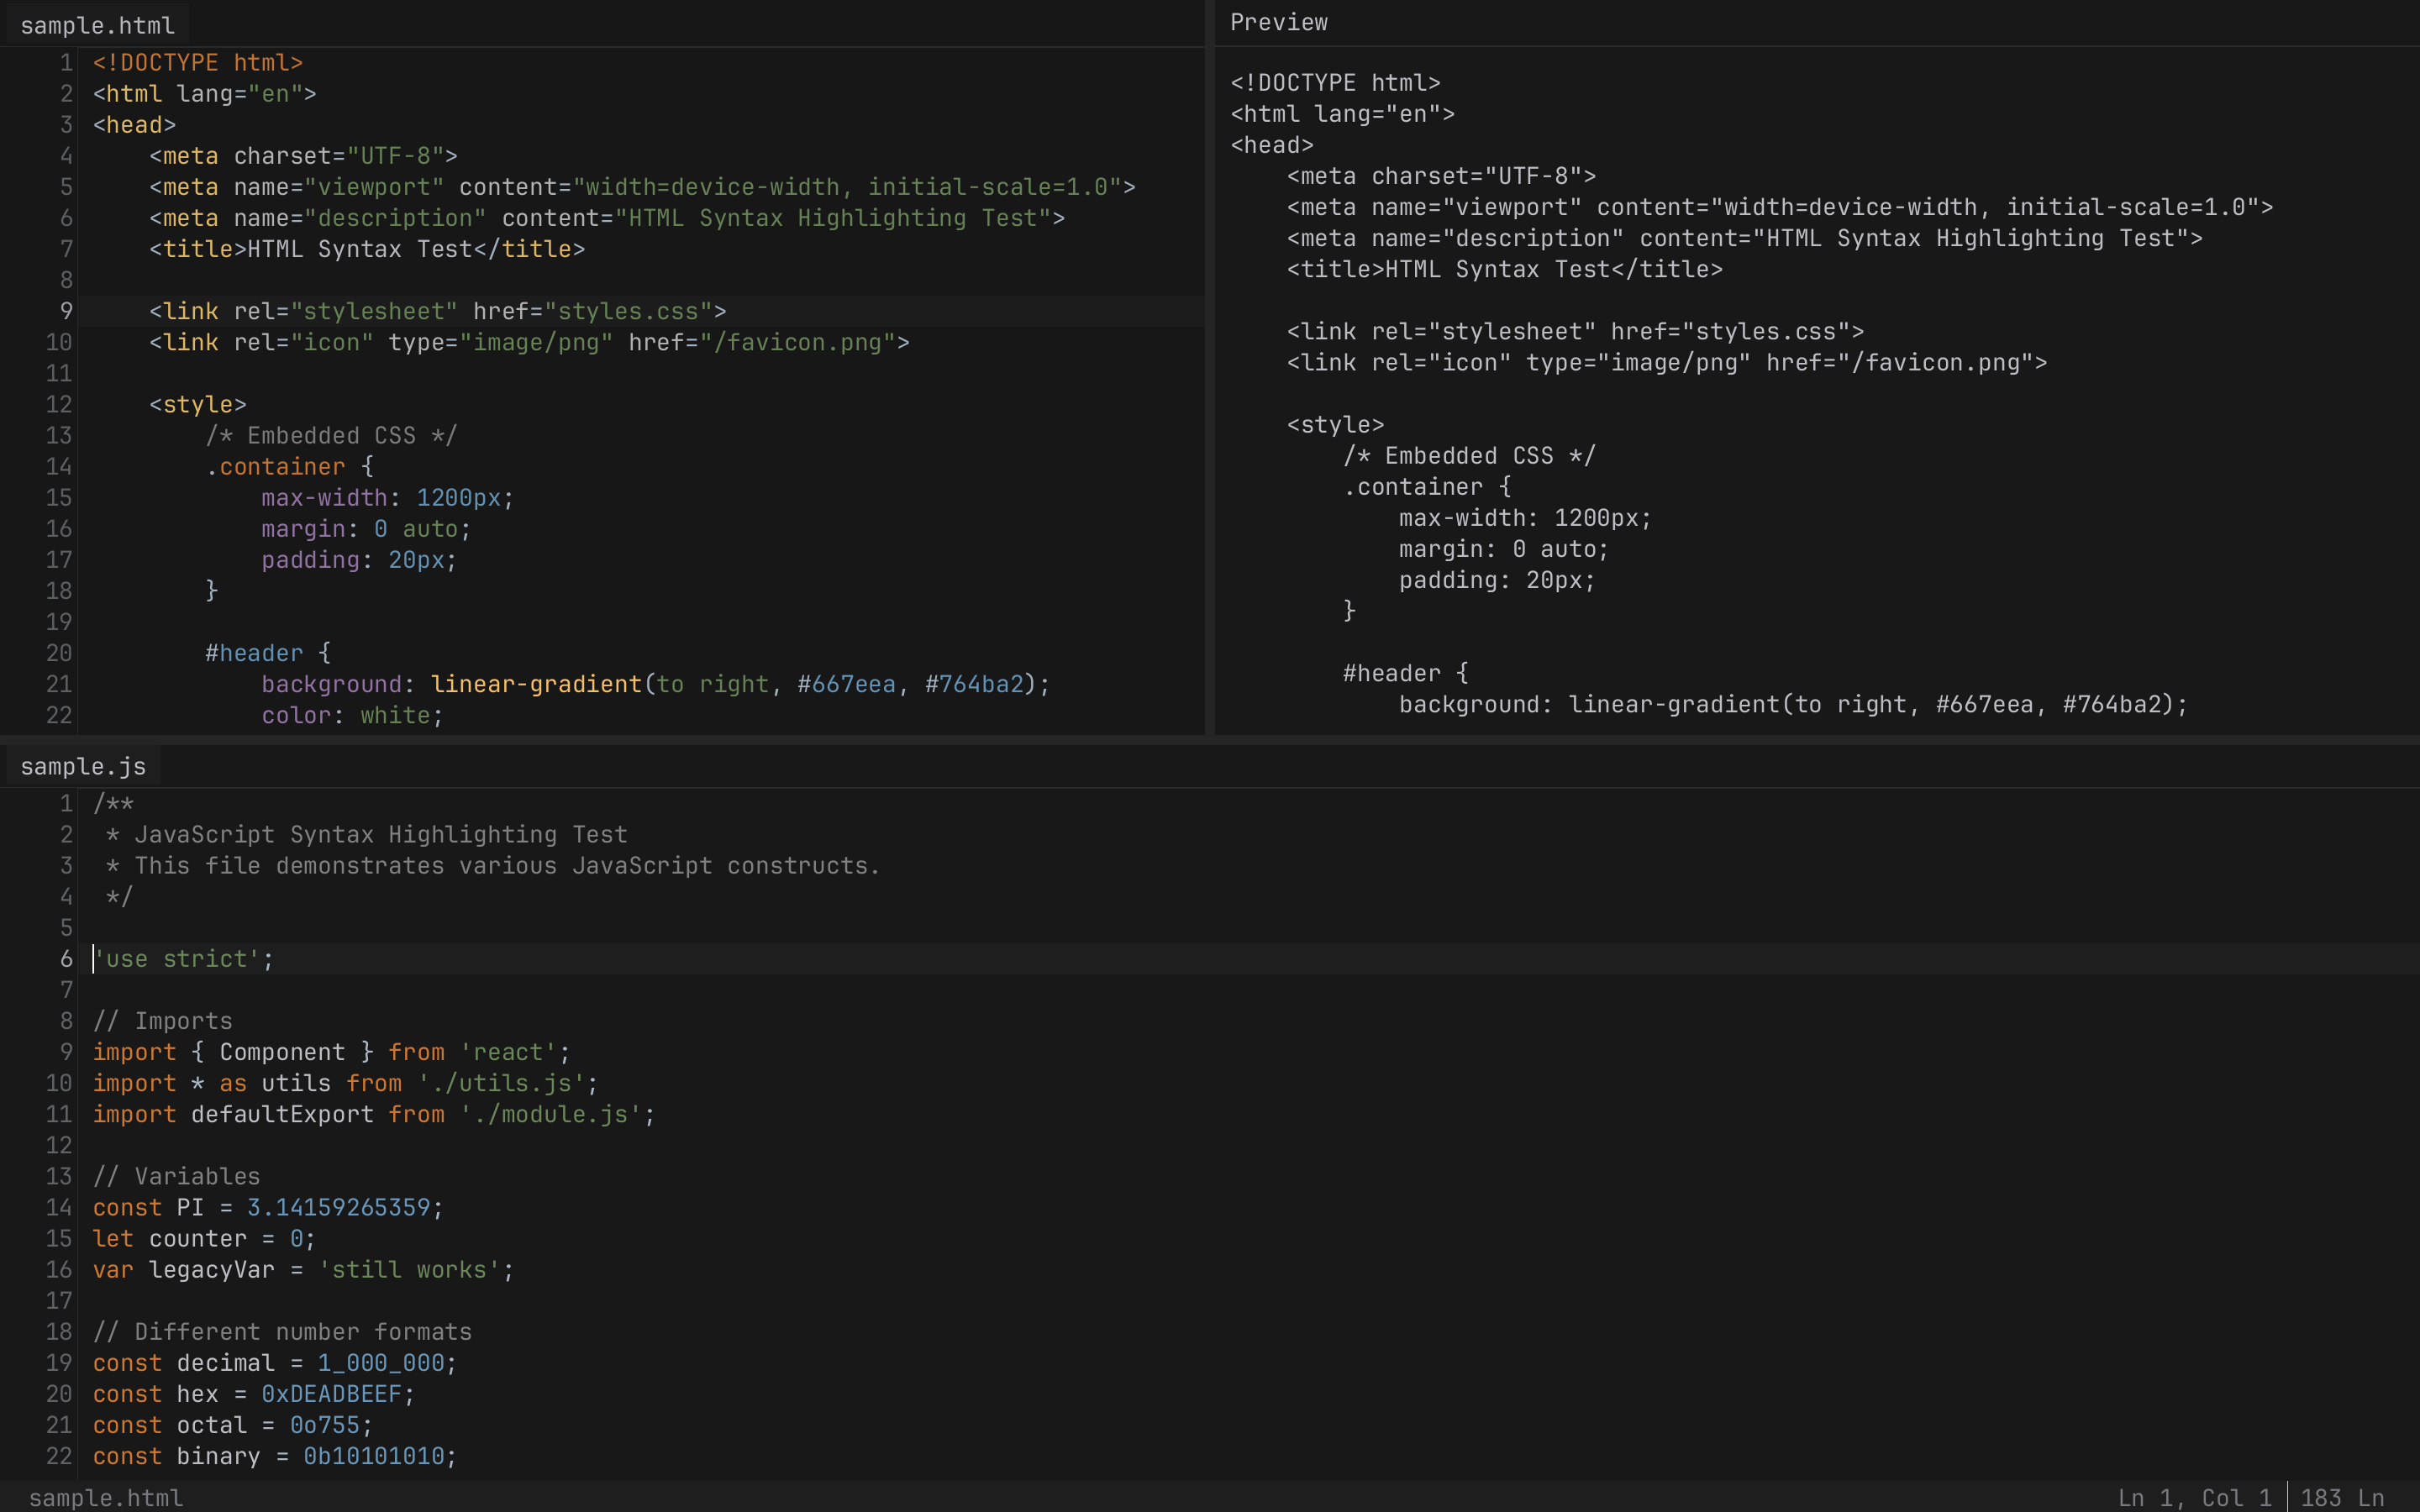Click line number 6 in sample.js
The image size is (2420, 1512).
[x=66, y=958]
